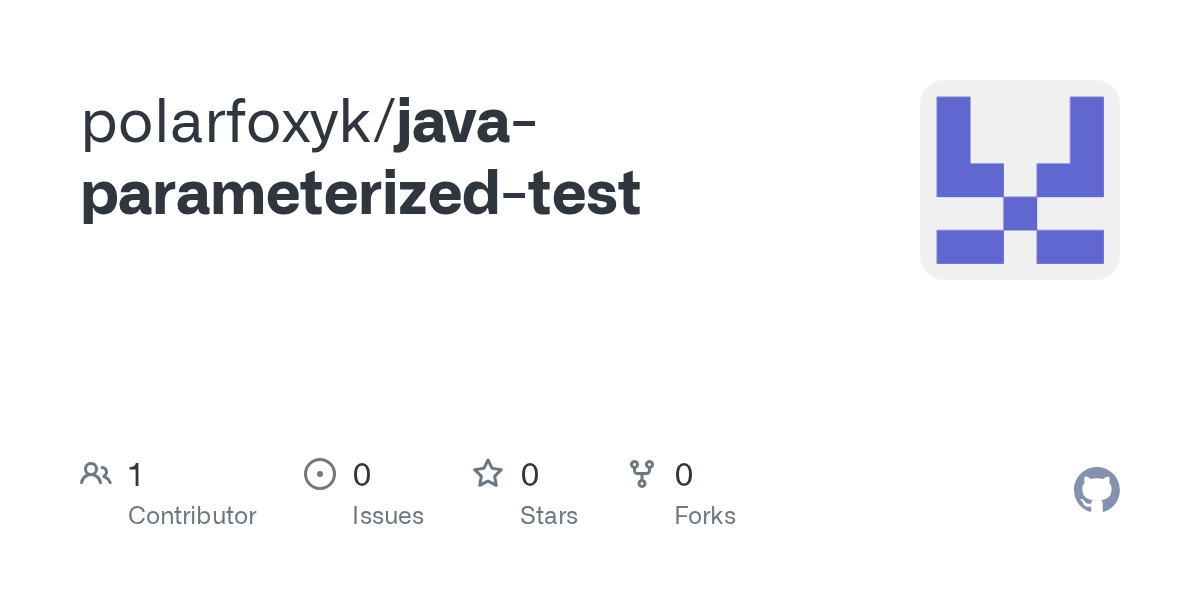The width and height of the screenshot is (1200, 600).
Task: Click the Contributor people icon
Action: (96, 474)
